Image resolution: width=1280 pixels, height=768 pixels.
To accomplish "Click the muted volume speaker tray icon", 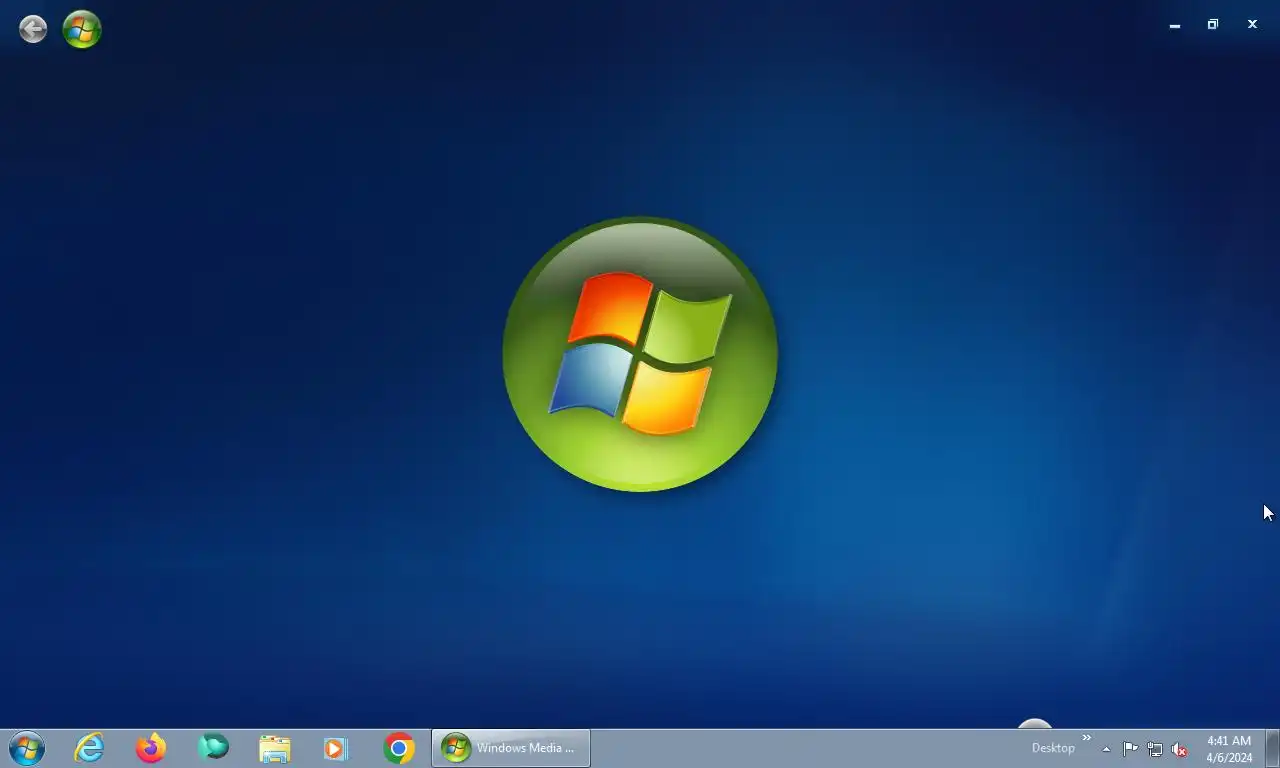I will click(1179, 749).
